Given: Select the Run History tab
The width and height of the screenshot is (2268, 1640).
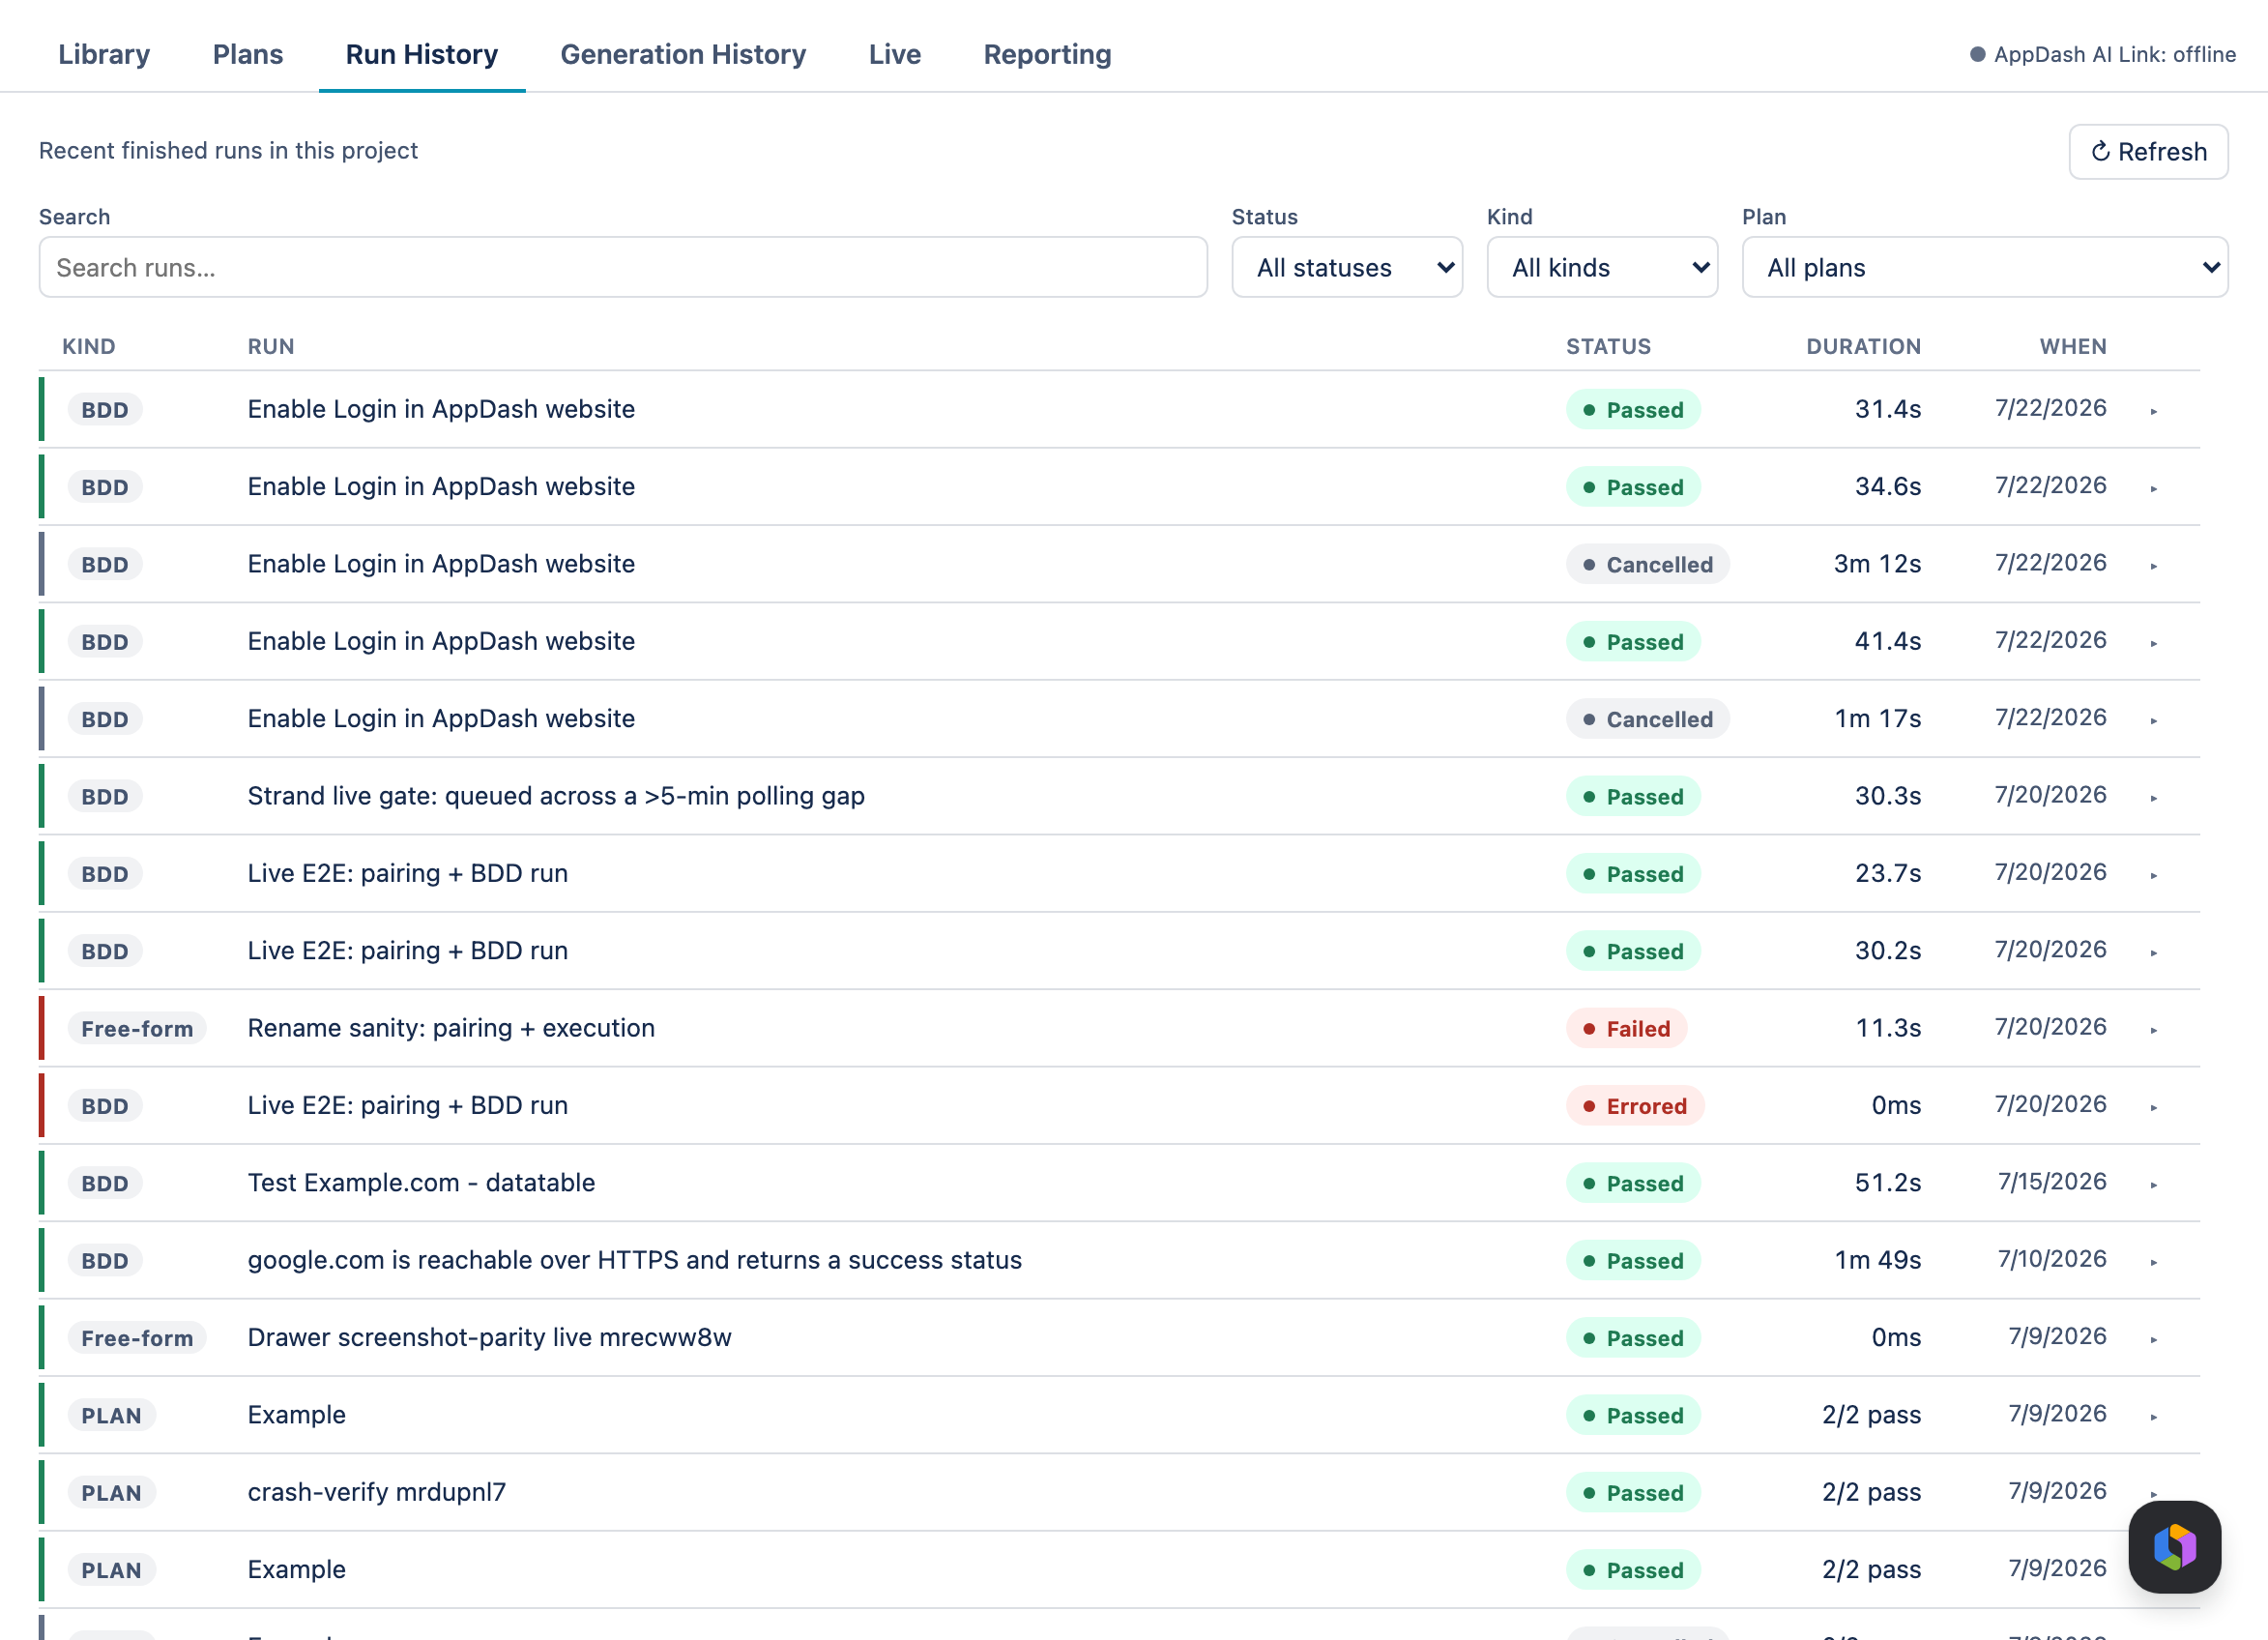Looking at the screenshot, I should pos(422,54).
